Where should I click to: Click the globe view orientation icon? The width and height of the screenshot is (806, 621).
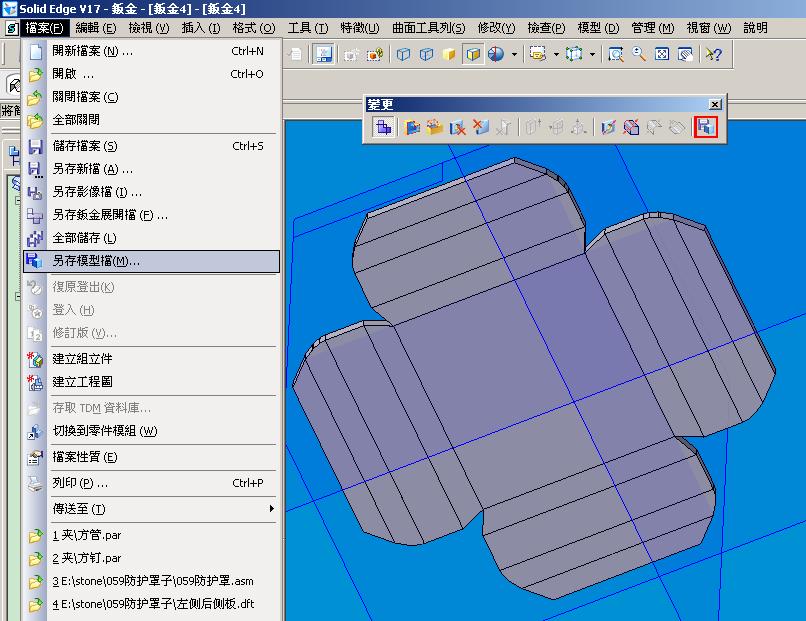[496, 54]
